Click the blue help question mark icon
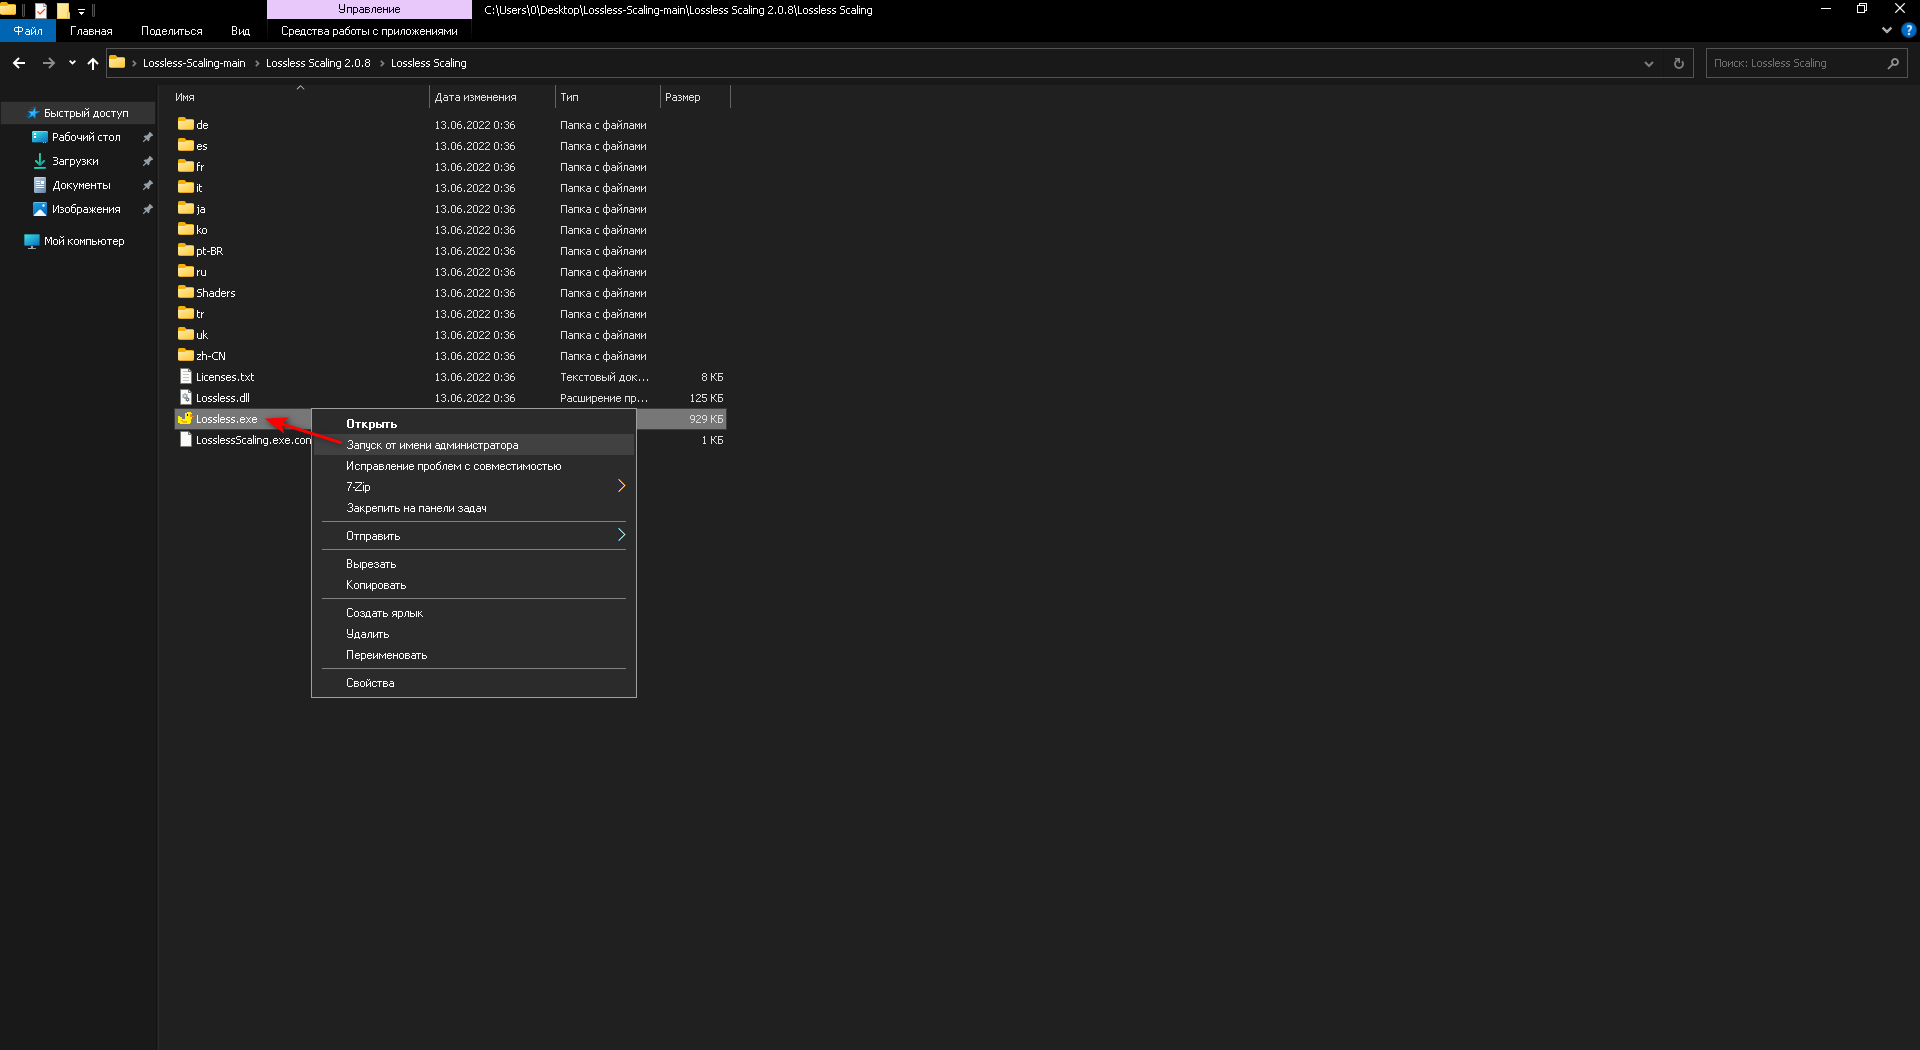This screenshot has height=1050, width=1920. [1908, 30]
